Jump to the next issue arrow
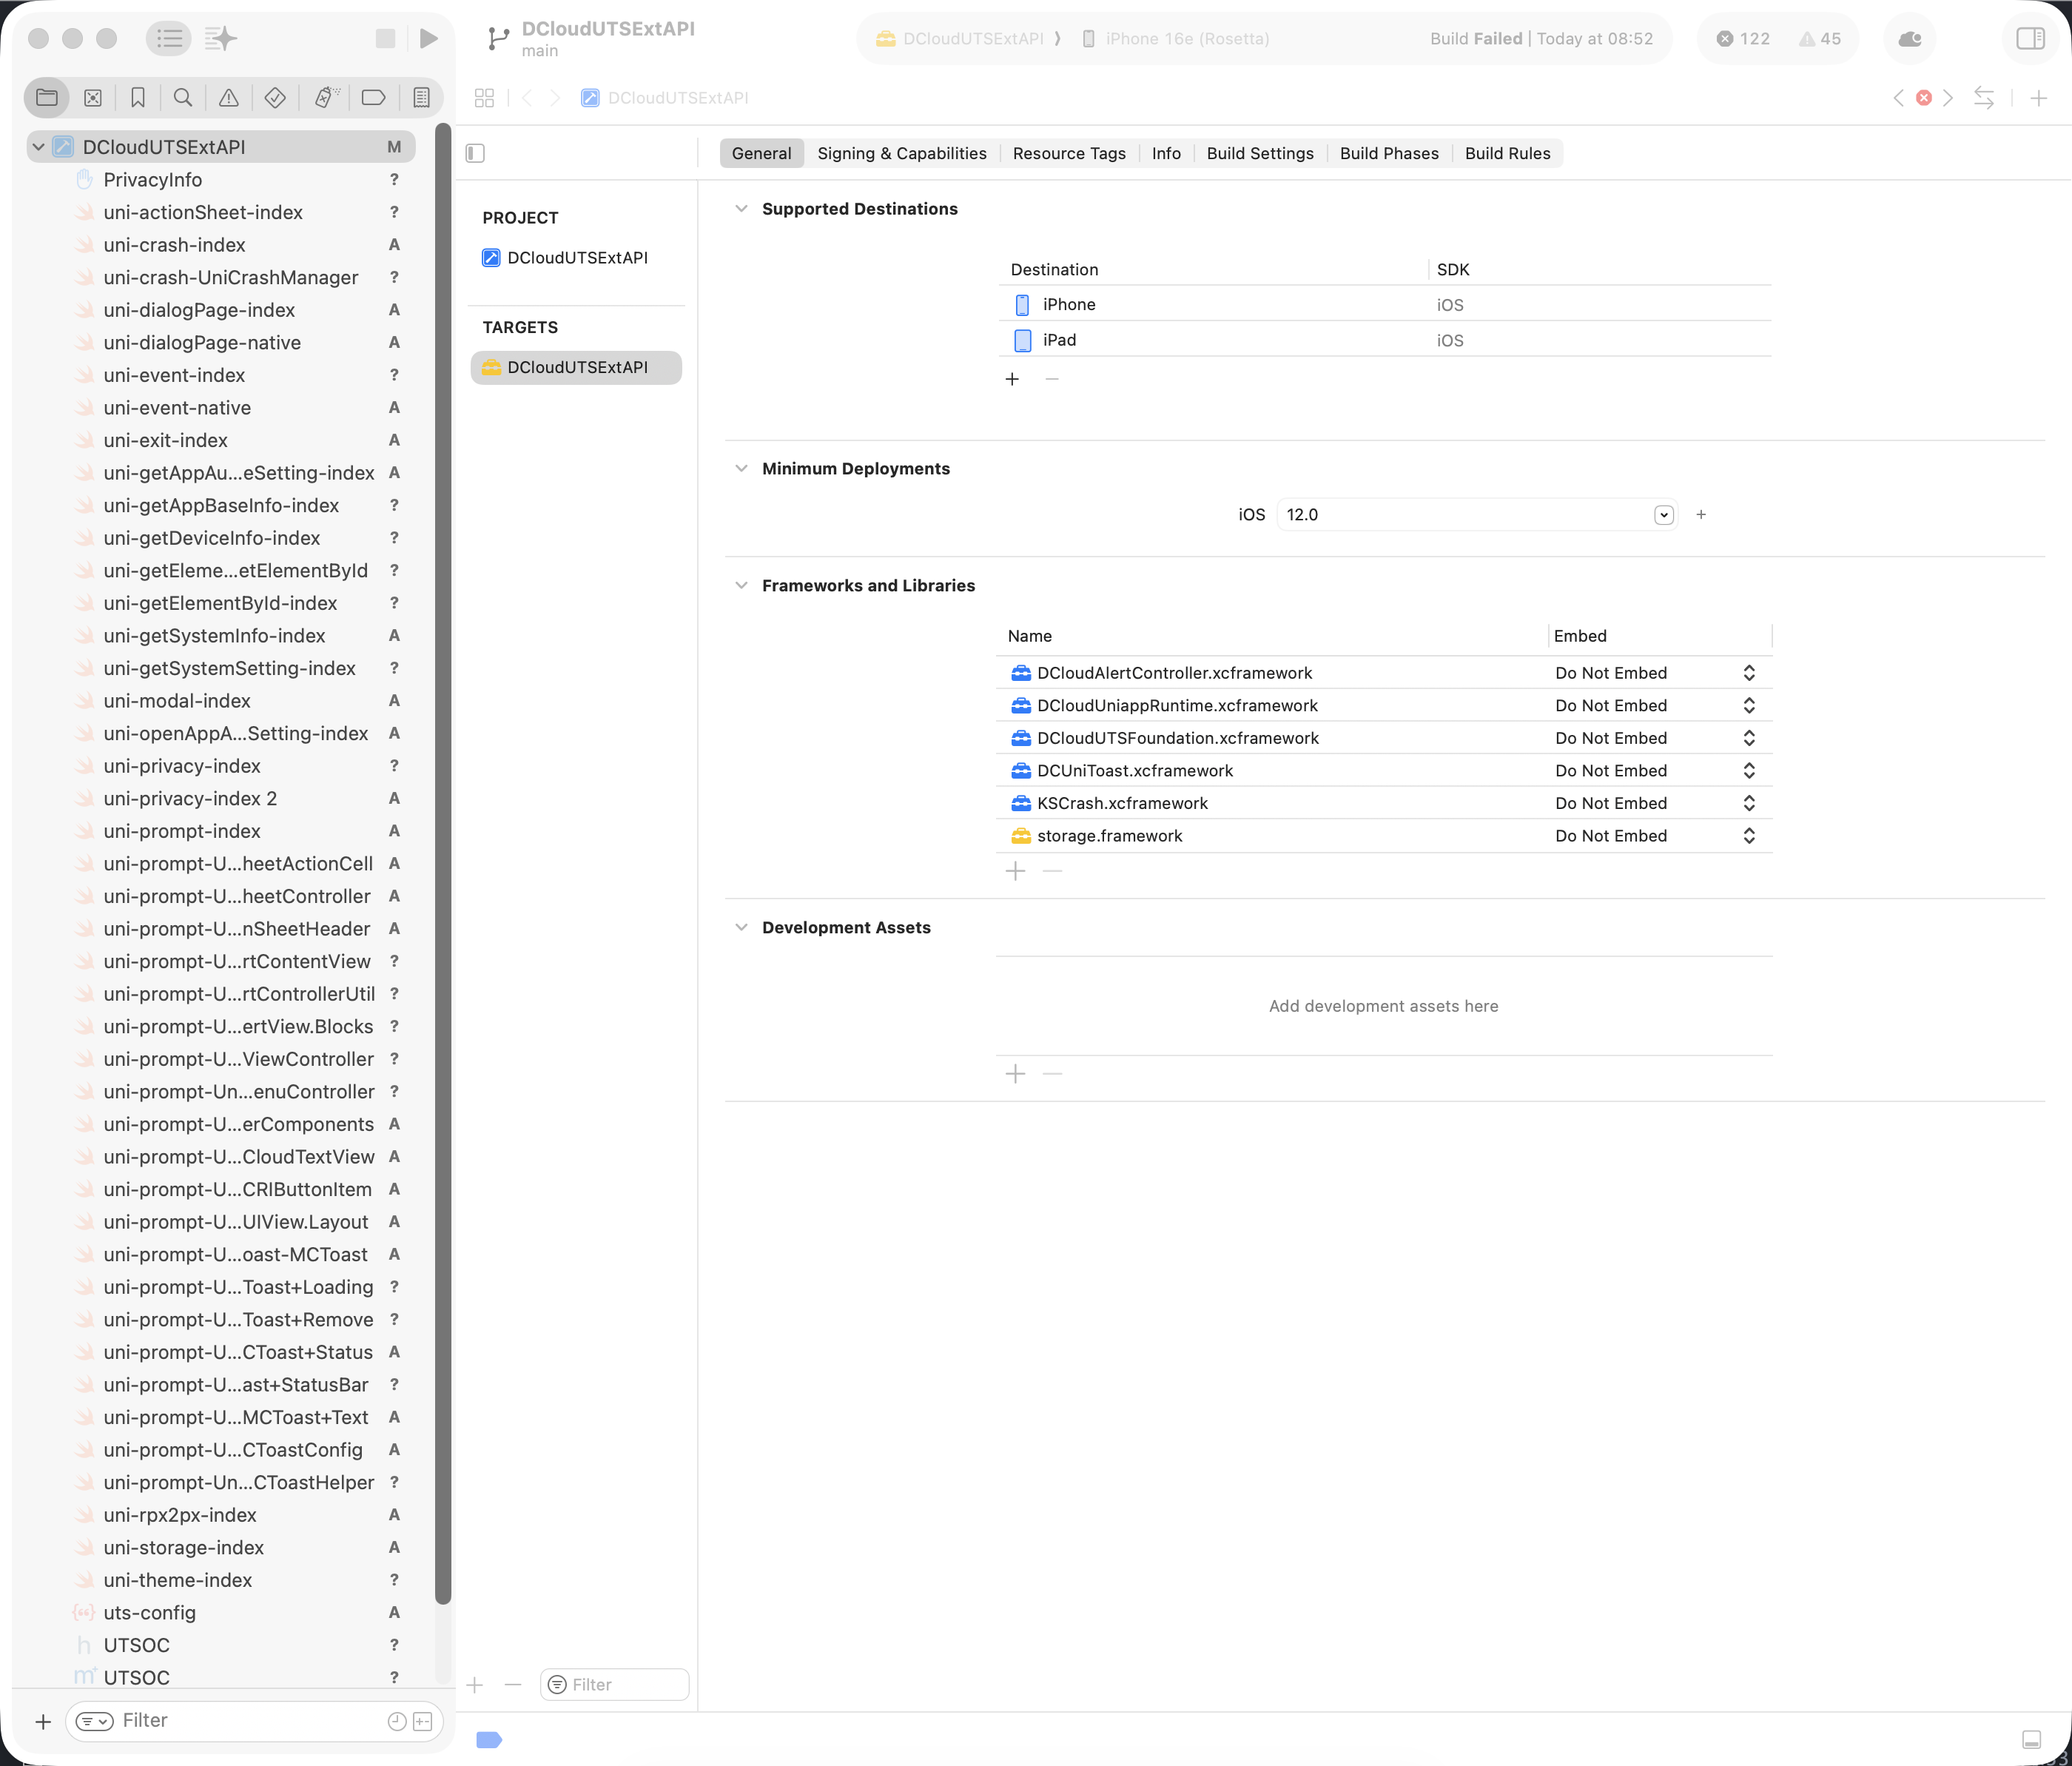The image size is (2072, 1766). pos(1948,97)
